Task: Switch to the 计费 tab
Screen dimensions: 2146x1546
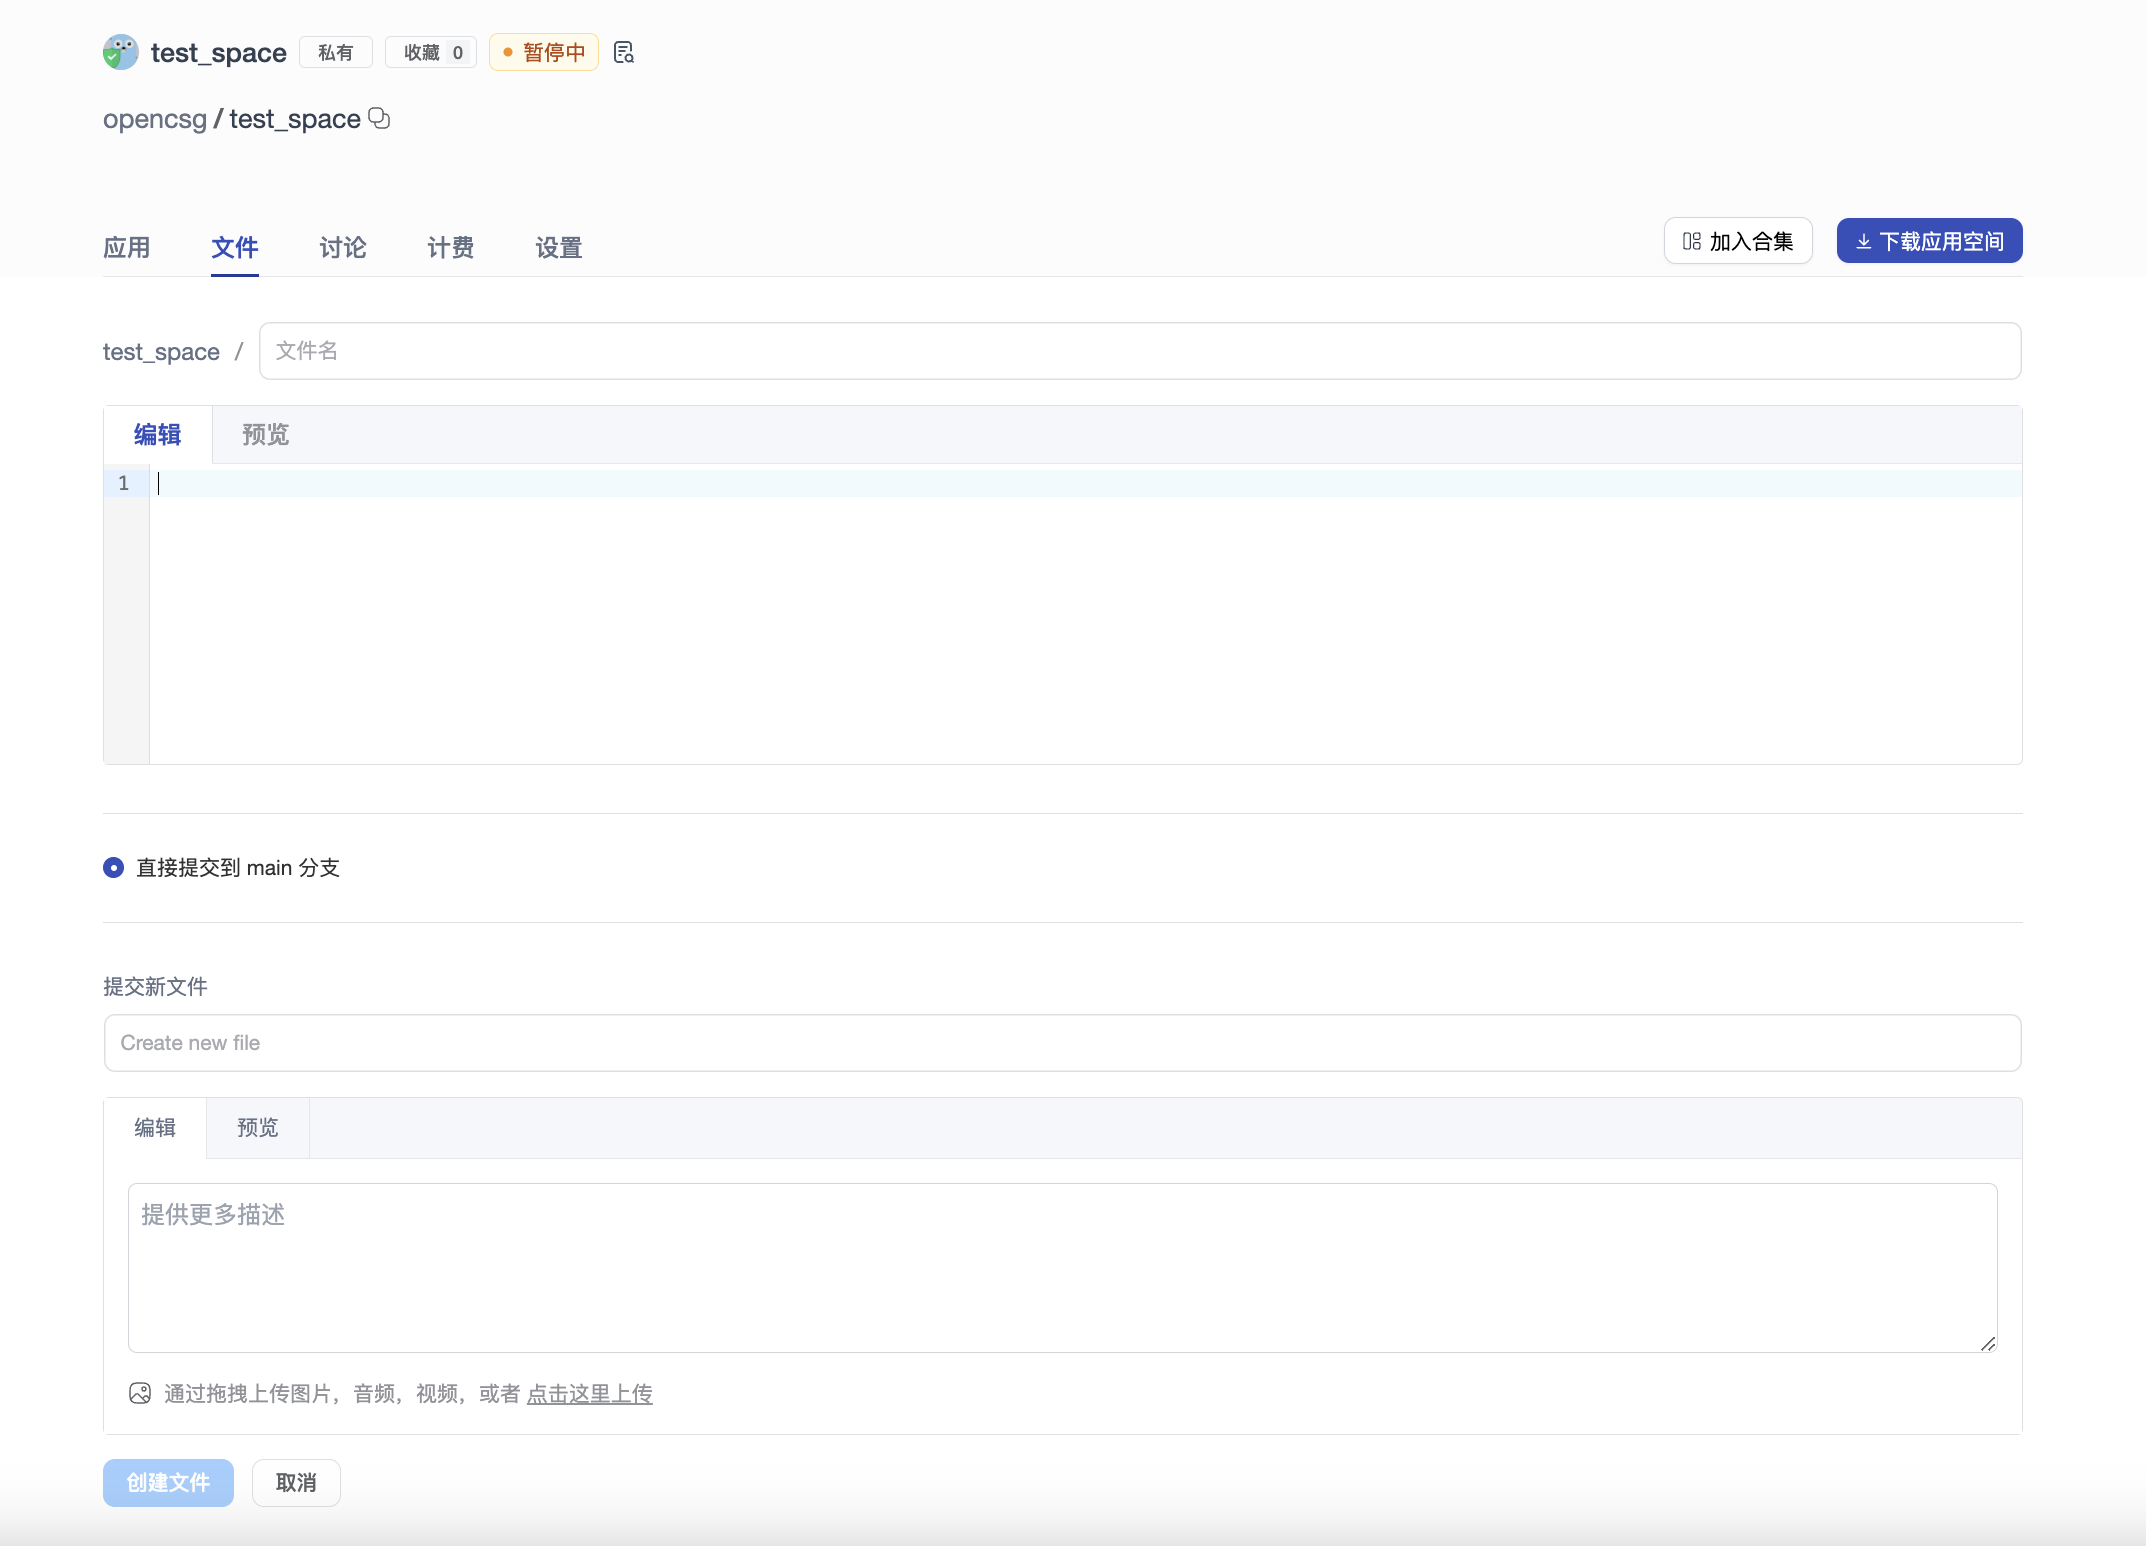Action: pos(448,247)
